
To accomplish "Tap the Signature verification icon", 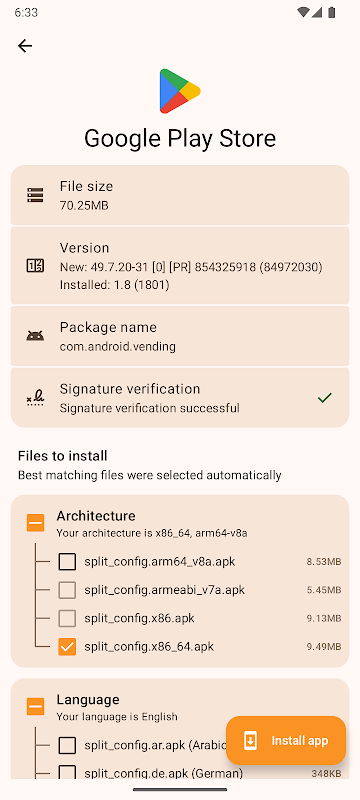I will click(x=35, y=397).
